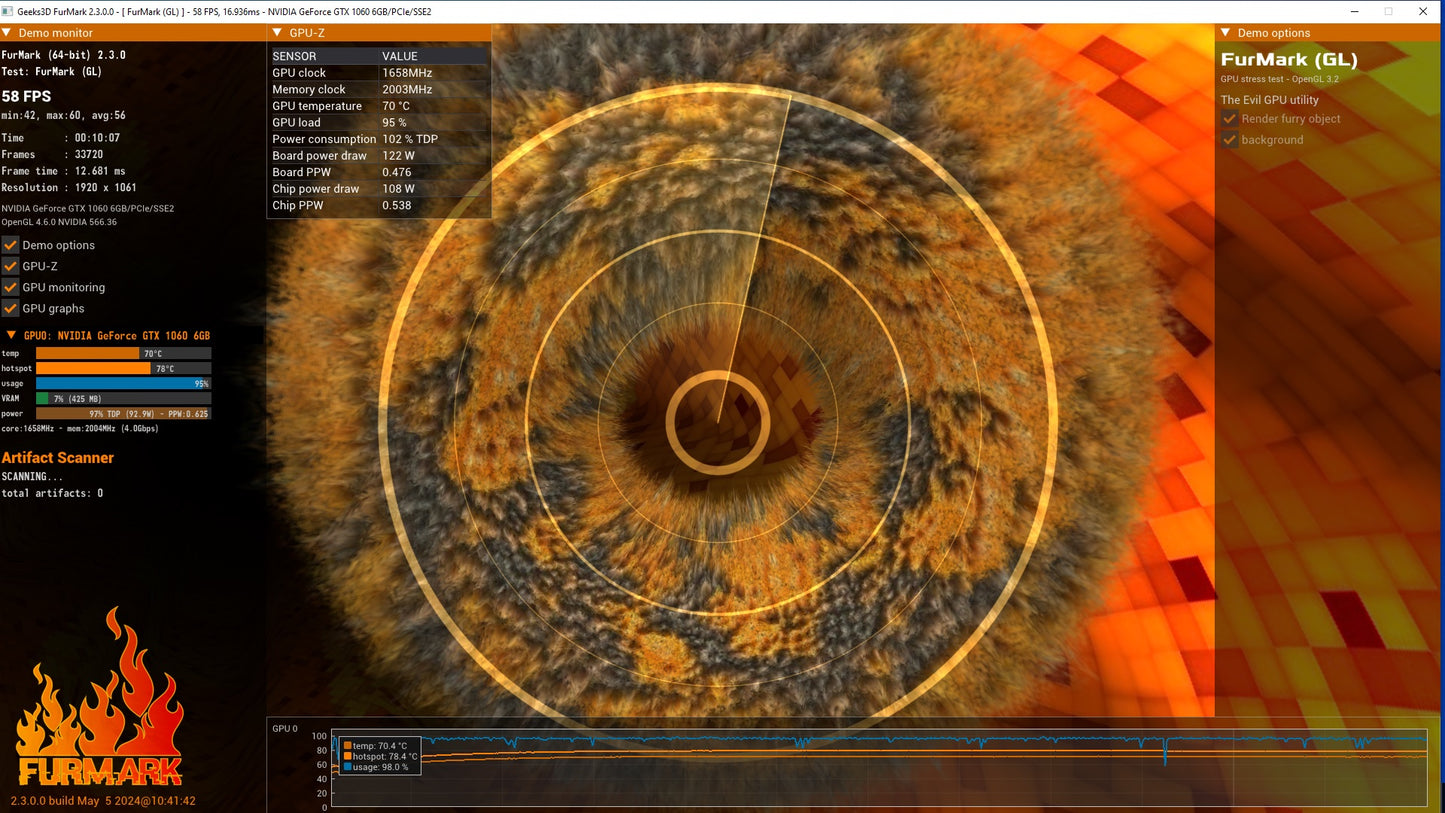
Task: Click the FurMark flame logo
Action: click(100, 697)
